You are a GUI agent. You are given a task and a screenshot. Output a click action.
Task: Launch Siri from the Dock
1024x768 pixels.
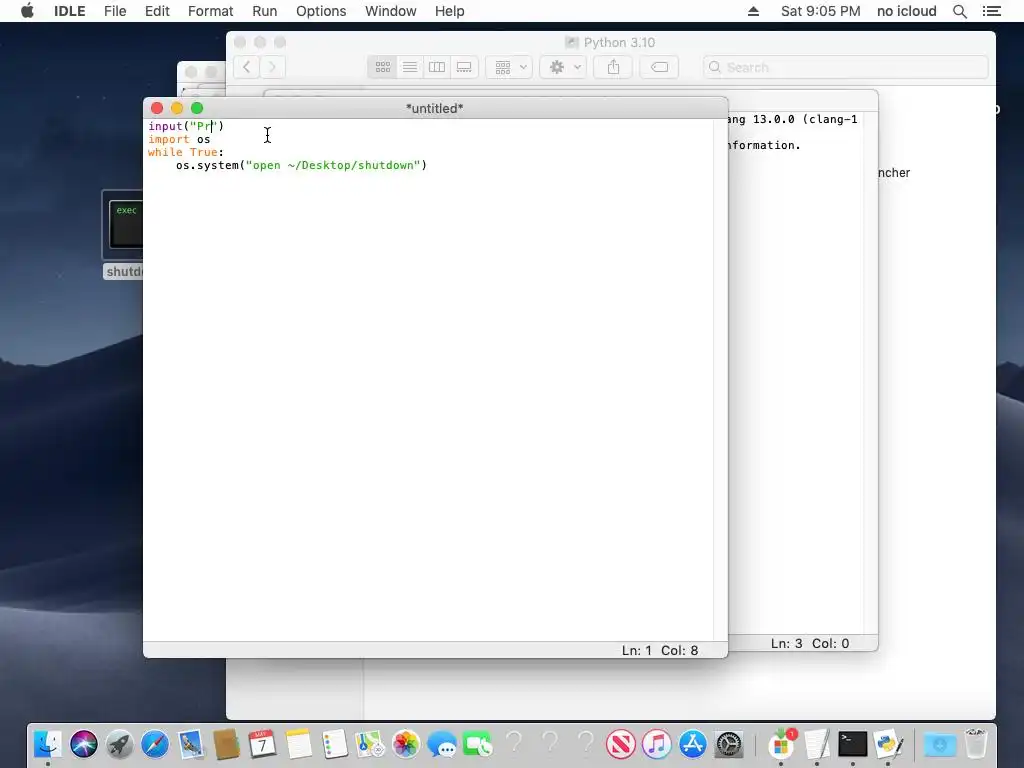(x=84, y=744)
